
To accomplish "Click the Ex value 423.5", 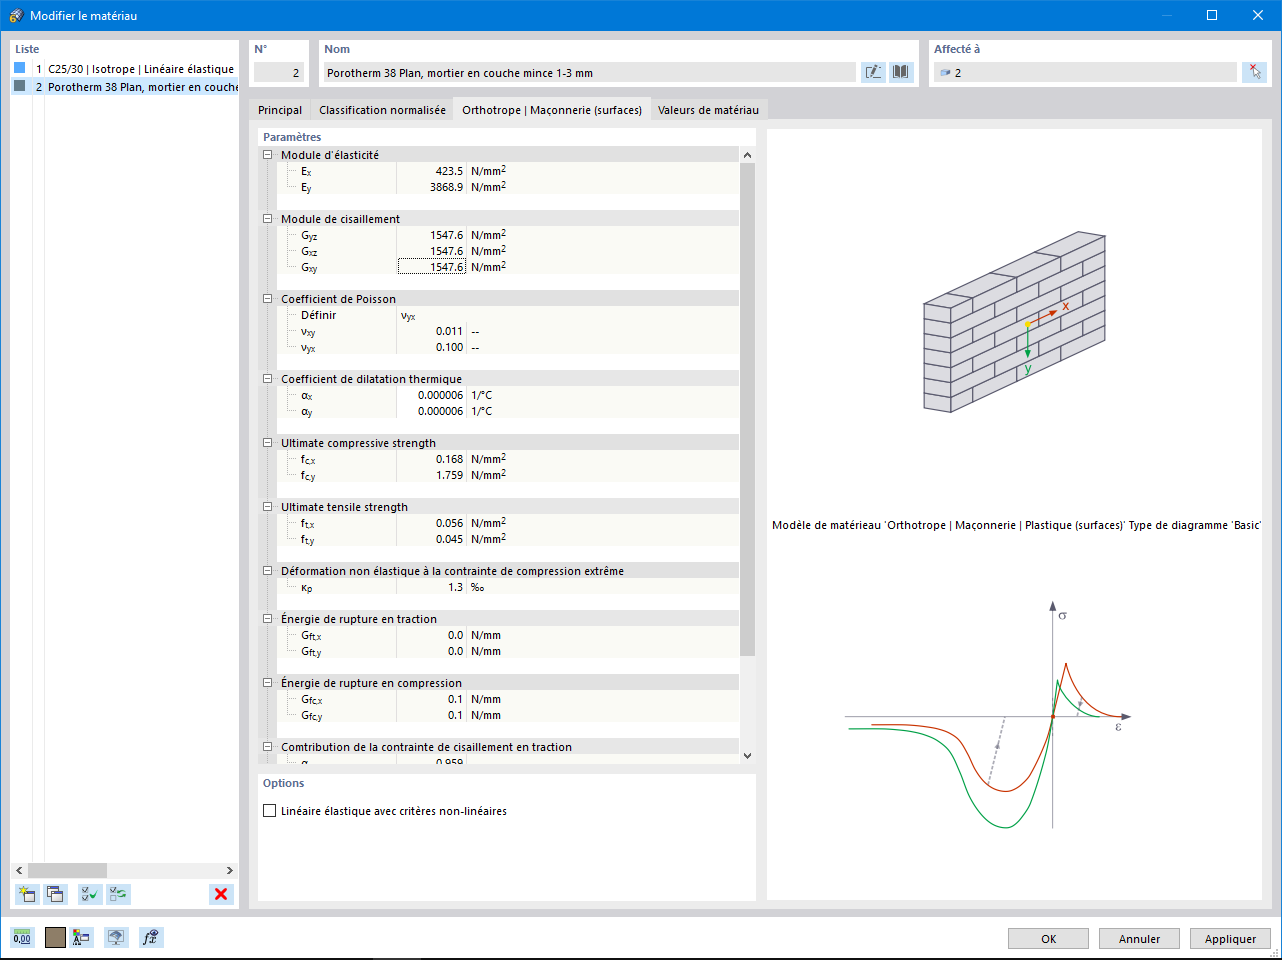I will (x=431, y=171).
